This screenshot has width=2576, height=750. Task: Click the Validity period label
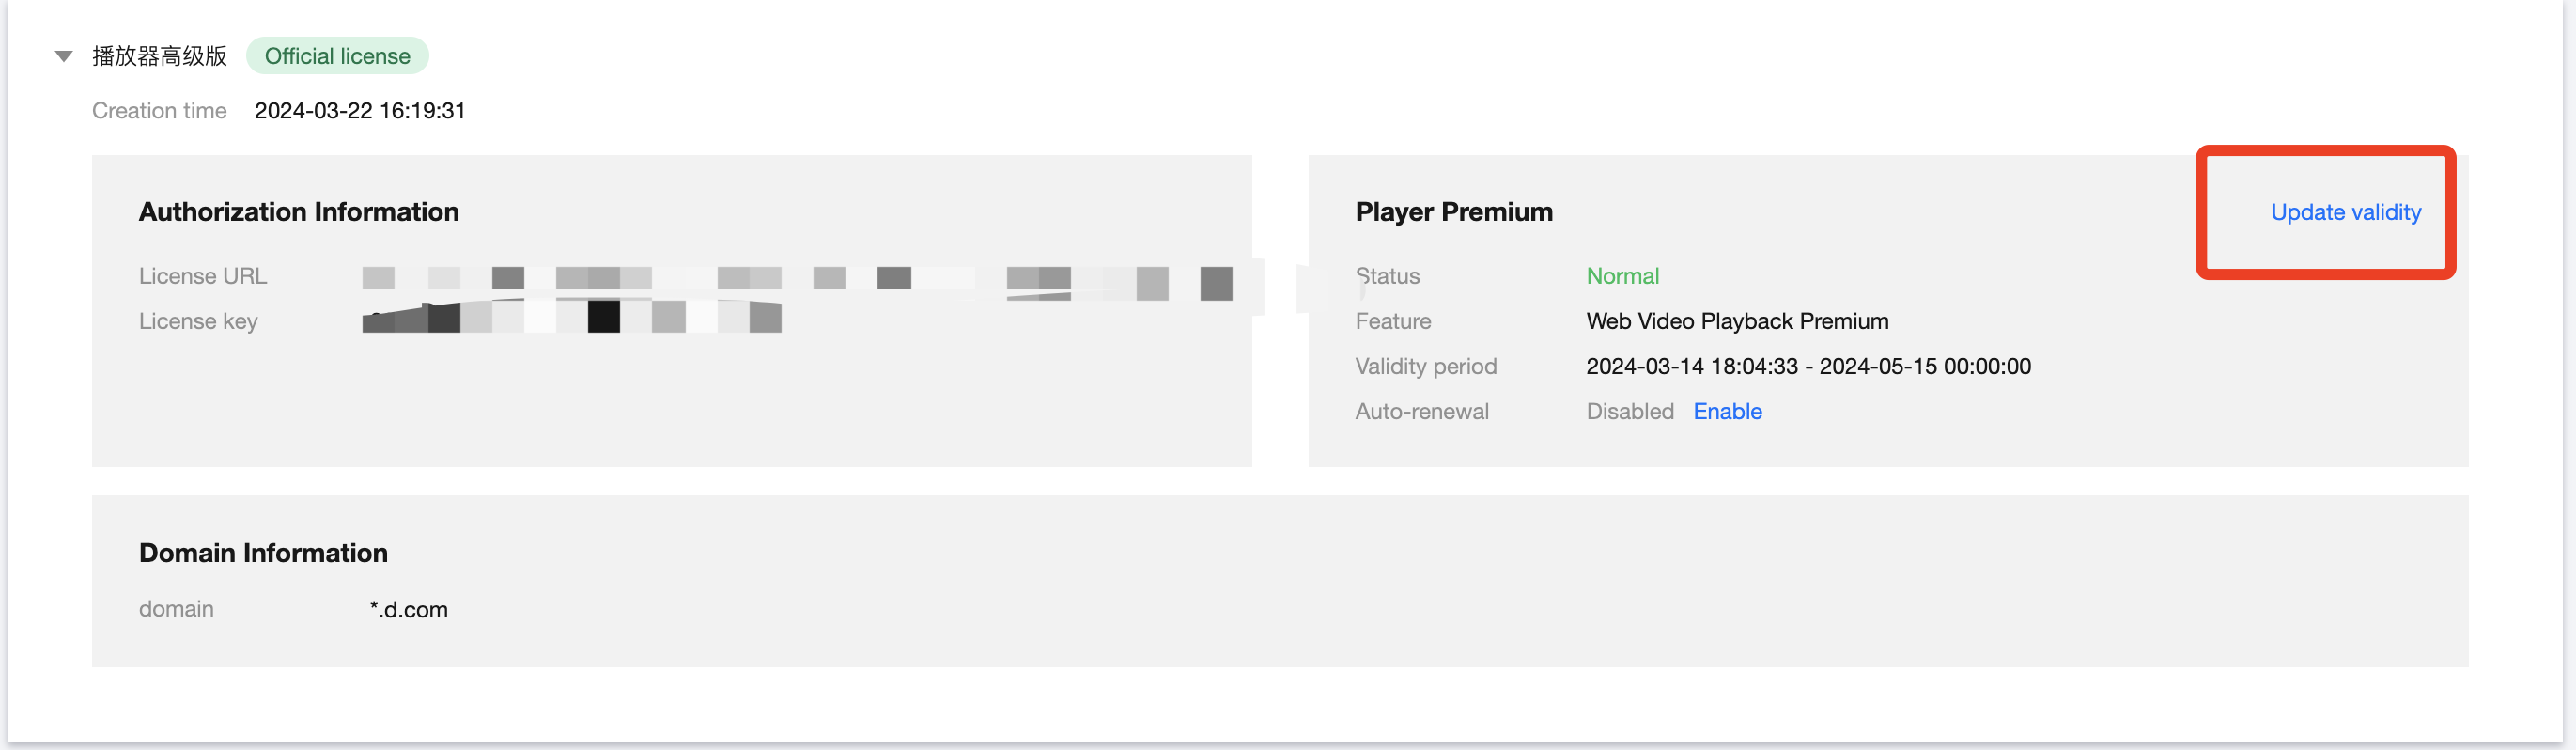point(1425,366)
